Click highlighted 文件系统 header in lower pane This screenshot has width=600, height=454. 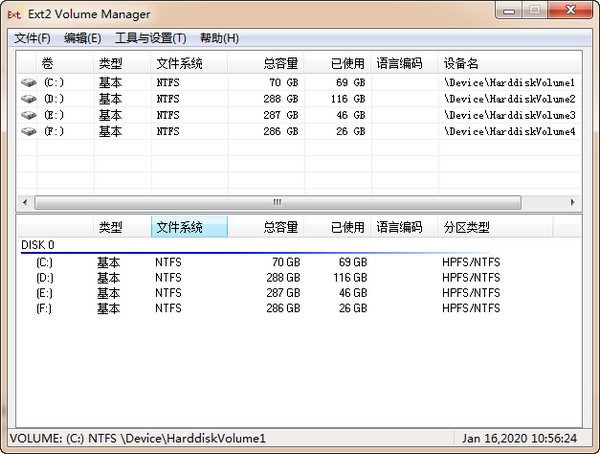pos(189,227)
